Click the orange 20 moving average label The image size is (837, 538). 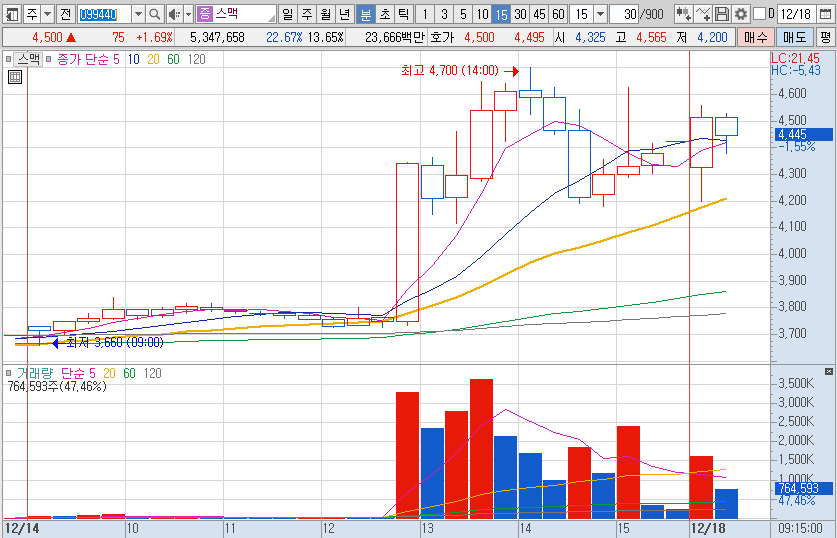(153, 59)
